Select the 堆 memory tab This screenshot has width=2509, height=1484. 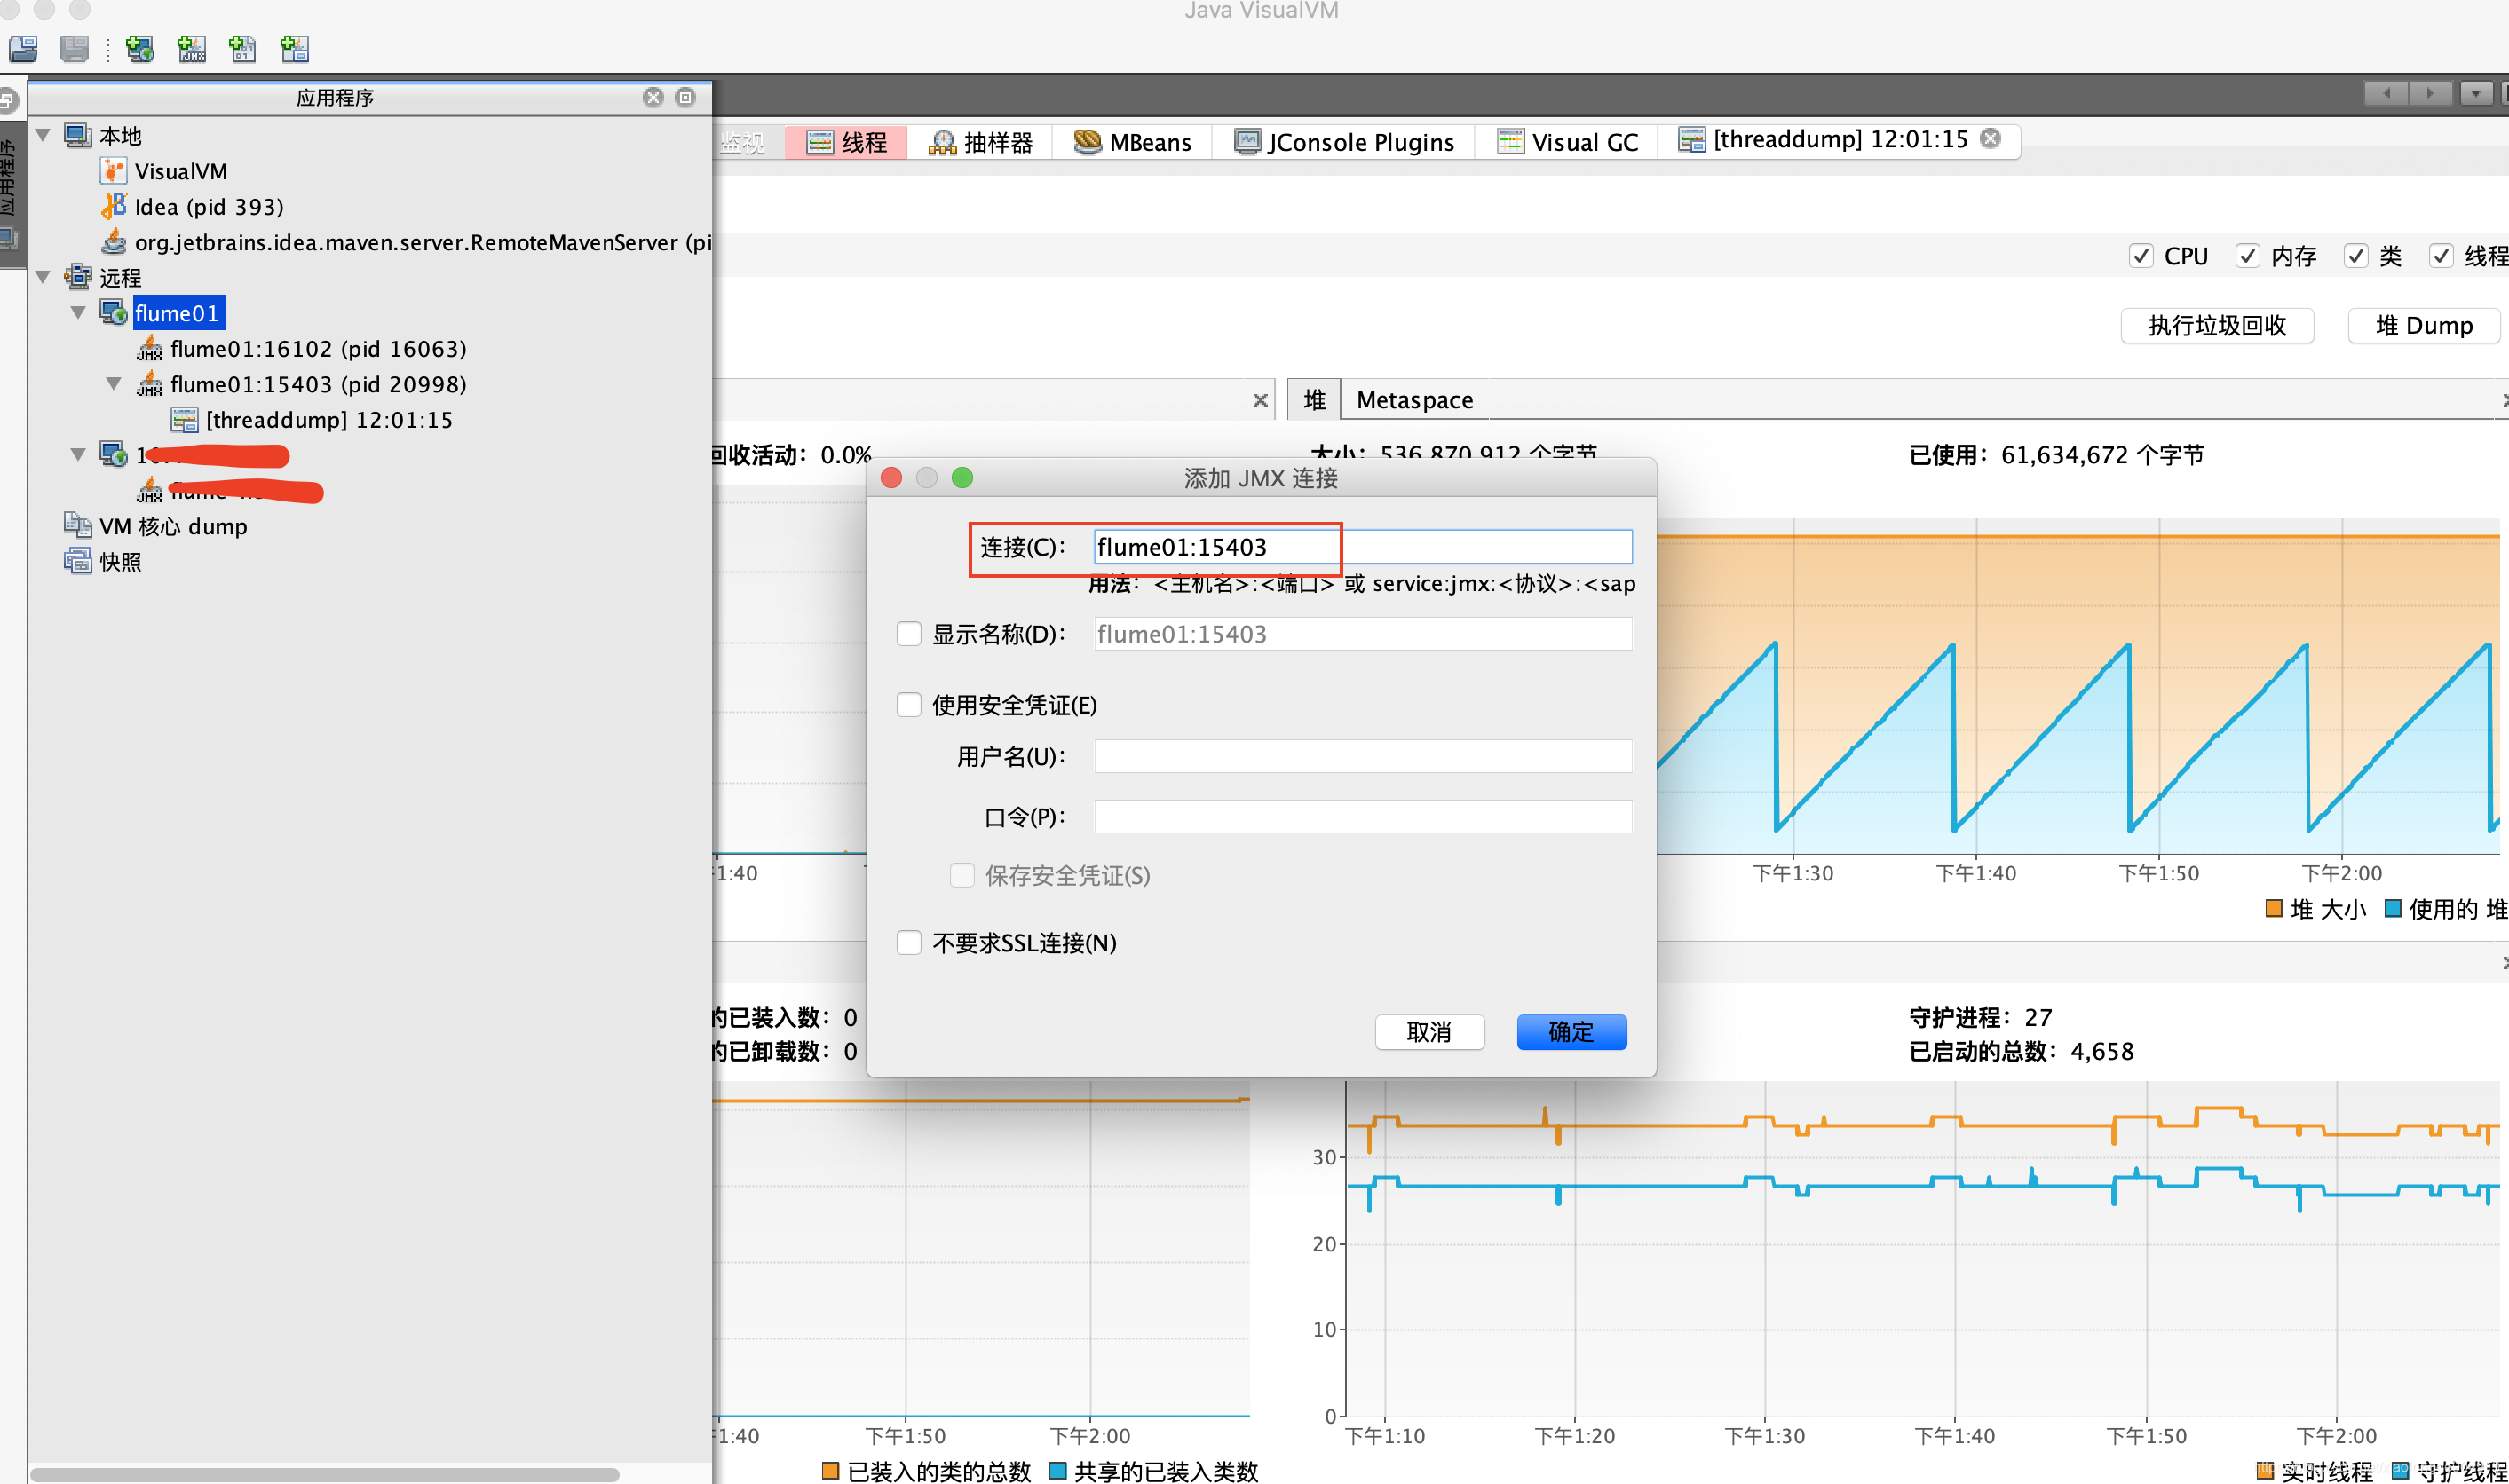[1314, 400]
